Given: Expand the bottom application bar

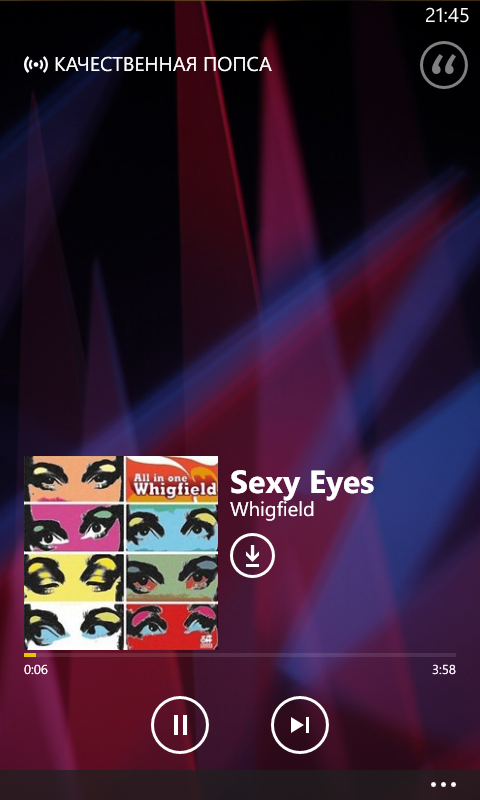Looking at the screenshot, I should click(240, 785).
